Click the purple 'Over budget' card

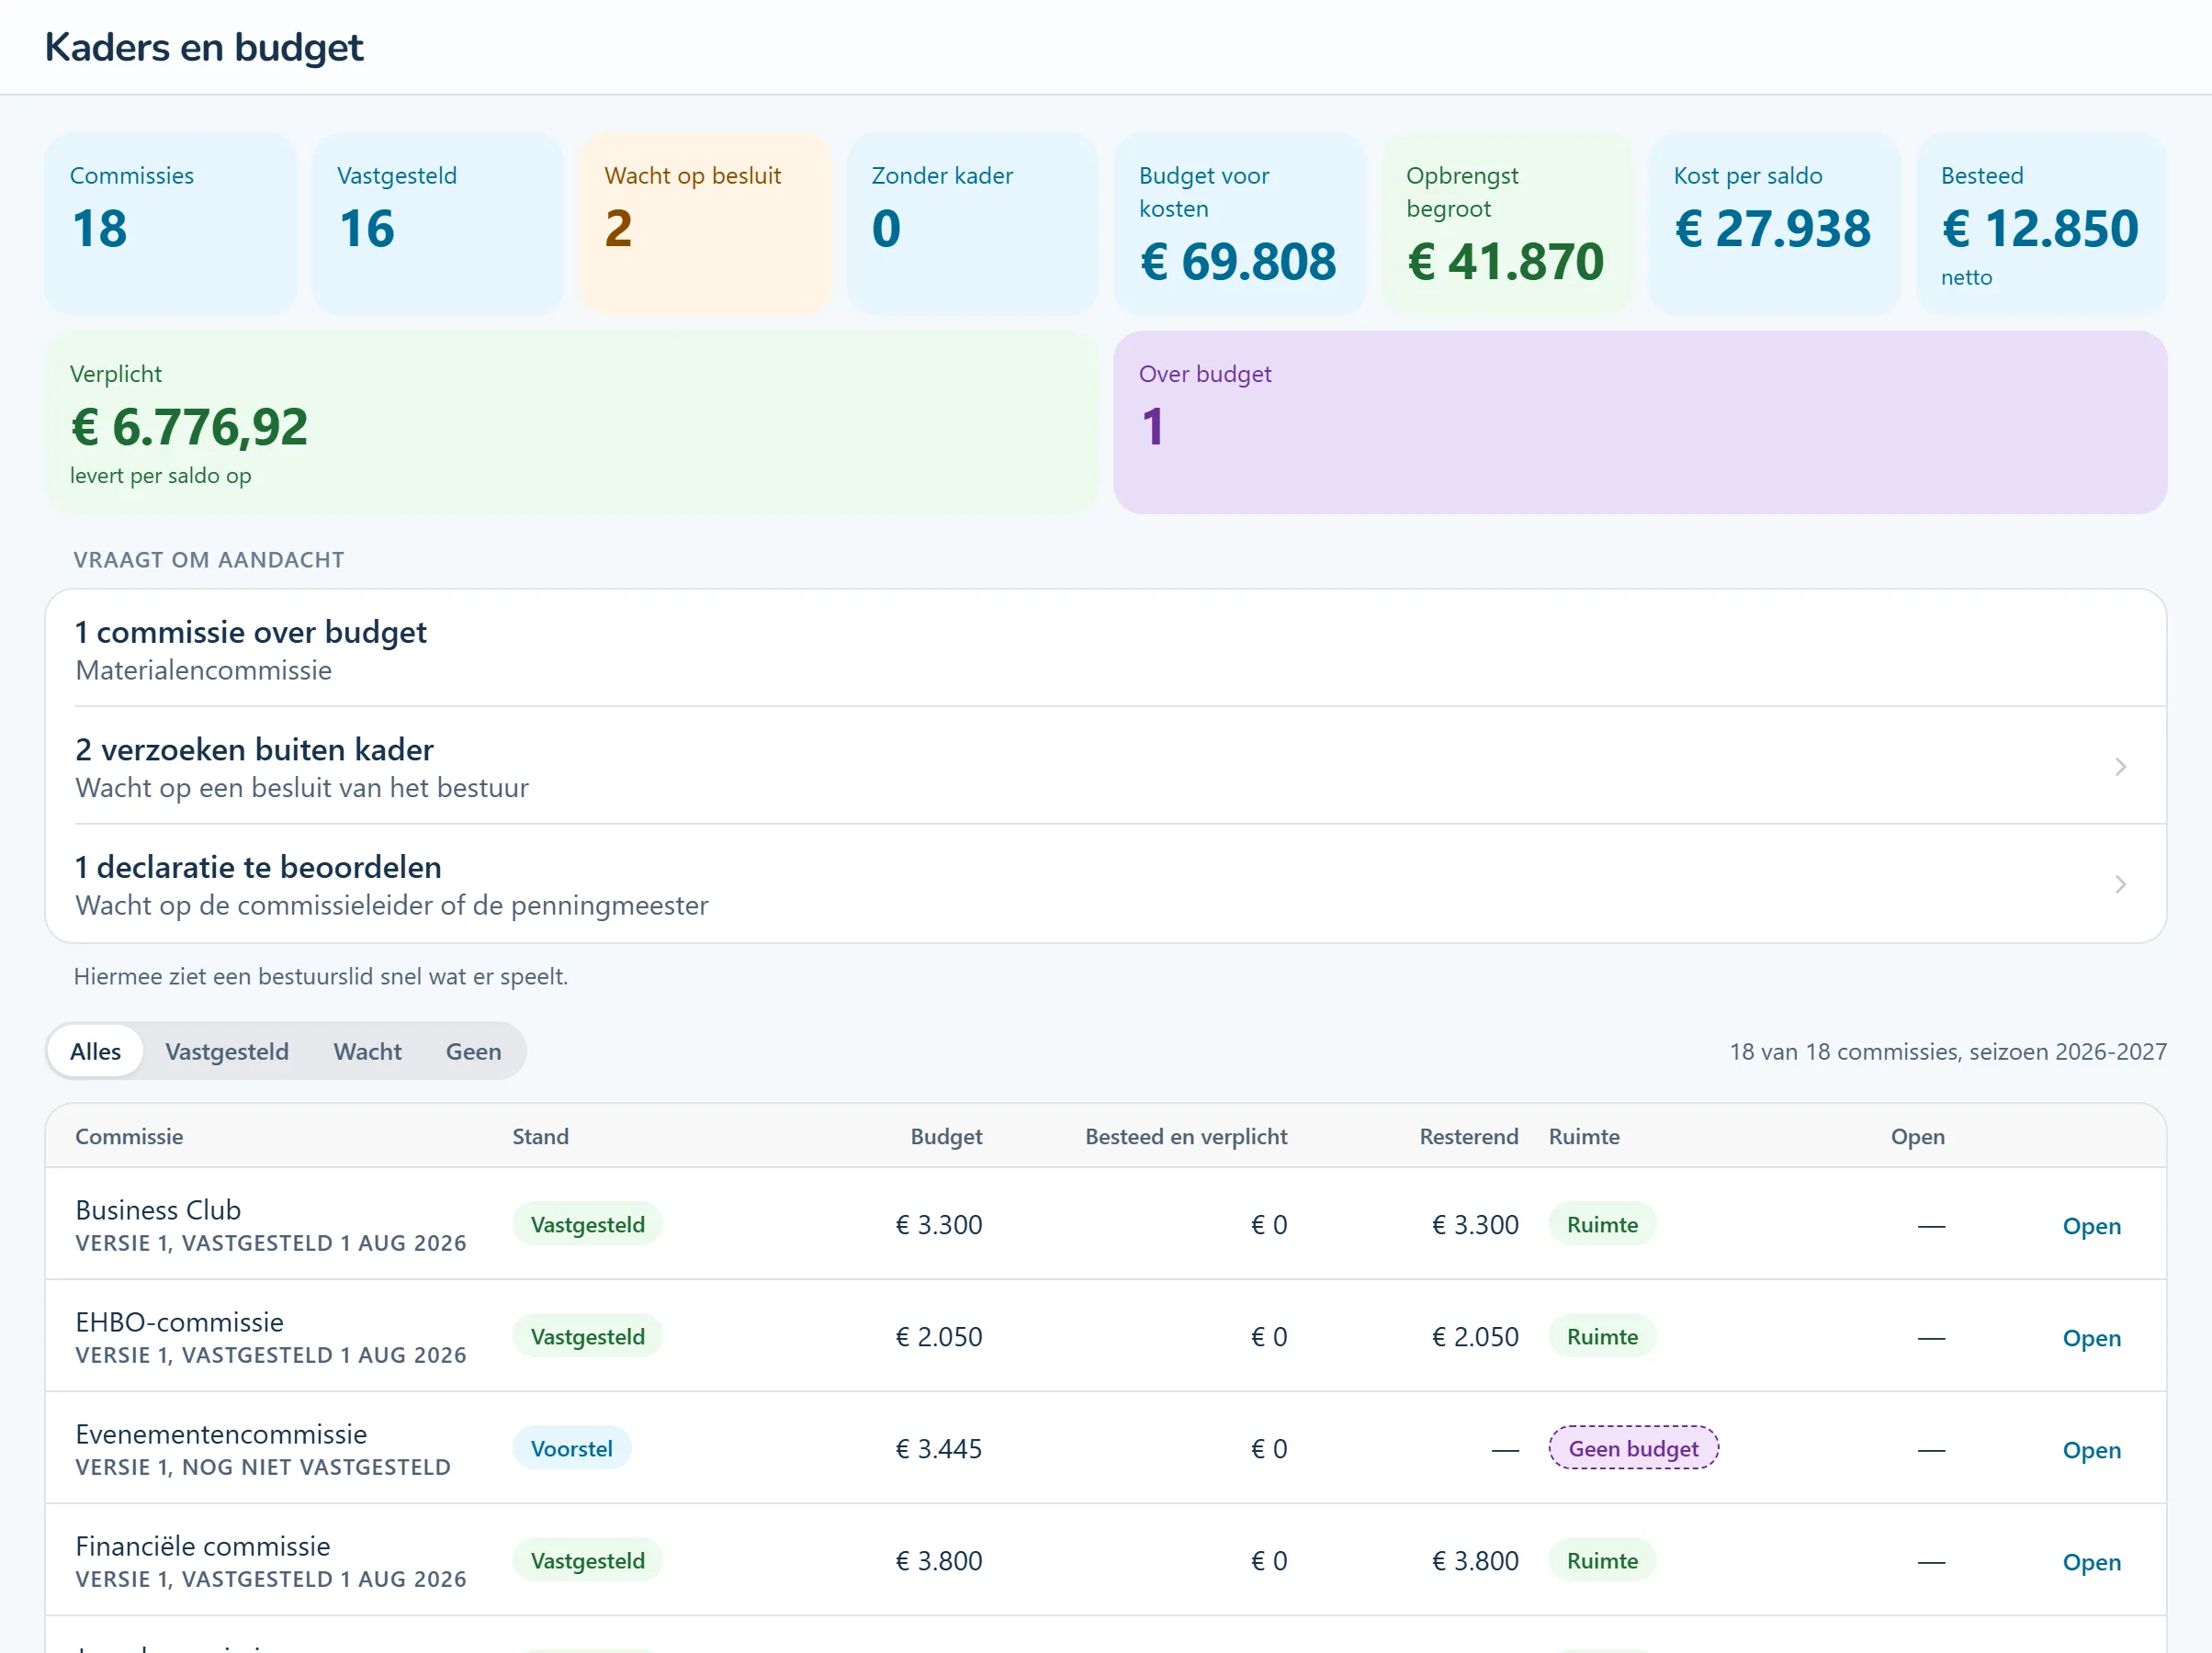tap(1641, 423)
